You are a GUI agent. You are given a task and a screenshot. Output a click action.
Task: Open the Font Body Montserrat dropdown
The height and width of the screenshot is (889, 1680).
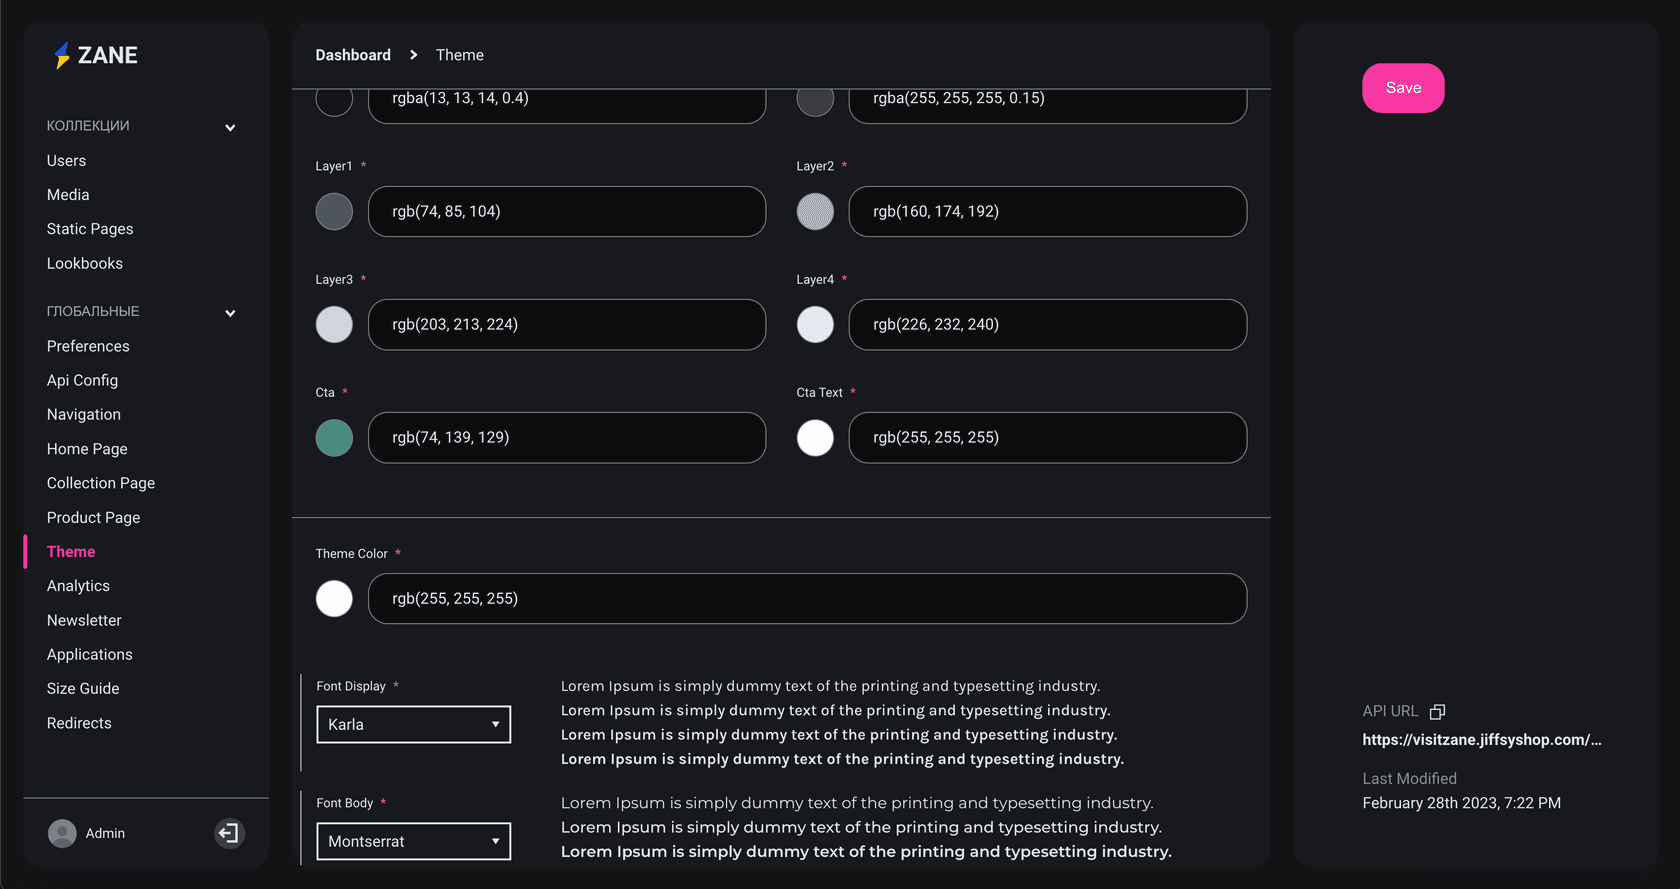(x=413, y=841)
